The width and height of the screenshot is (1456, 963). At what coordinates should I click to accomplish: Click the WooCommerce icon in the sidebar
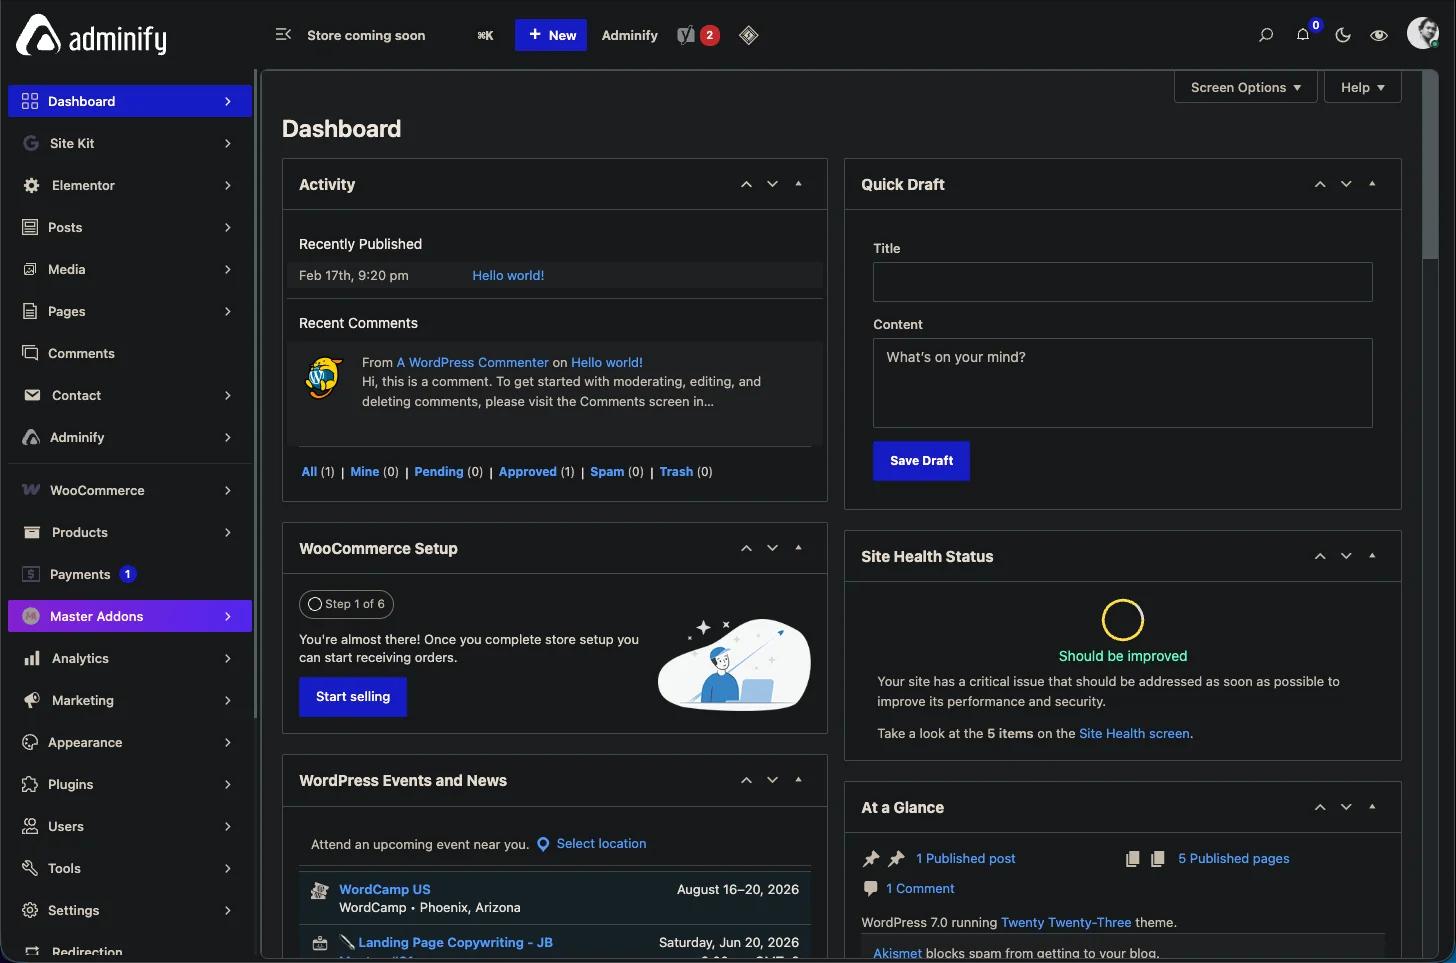(31, 490)
